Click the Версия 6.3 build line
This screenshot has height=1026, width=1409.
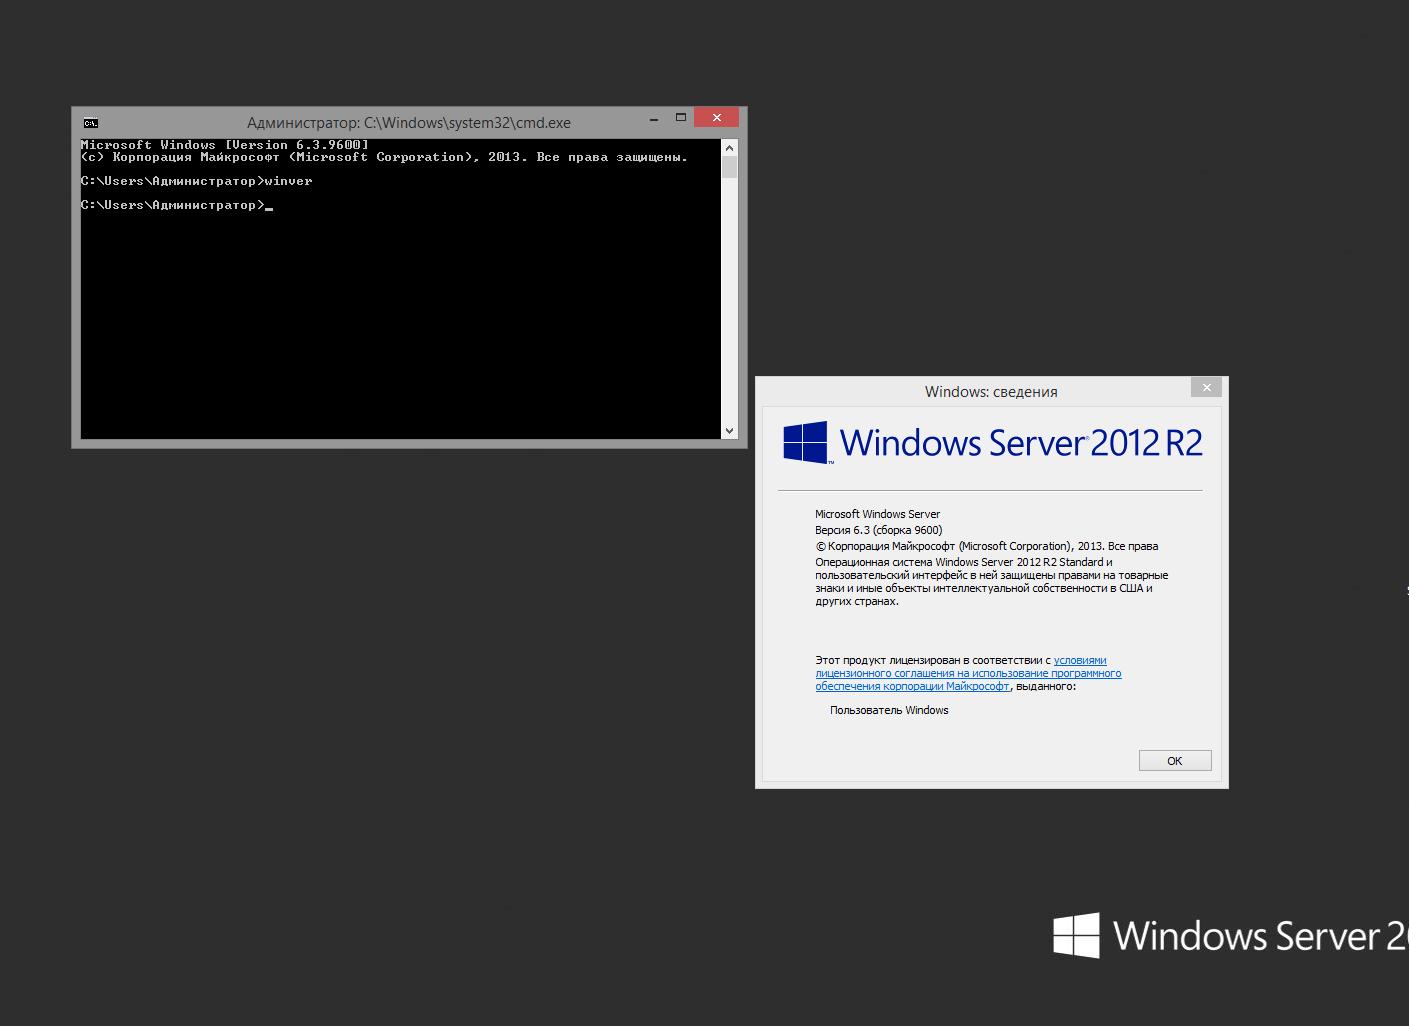point(878,530)
